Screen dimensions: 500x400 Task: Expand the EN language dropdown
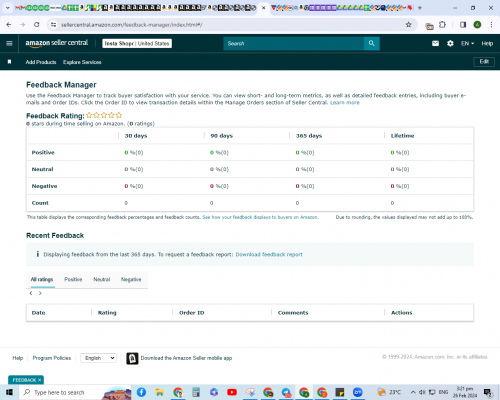click(467, 43)
